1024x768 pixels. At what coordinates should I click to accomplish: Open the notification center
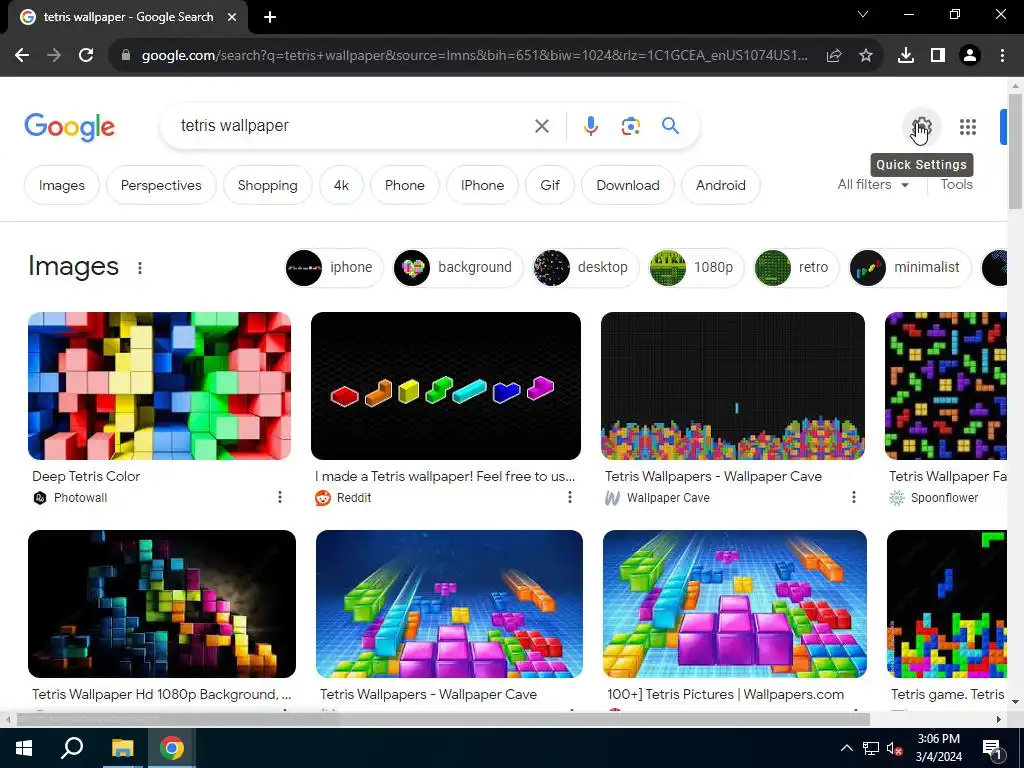click(992, 749)
